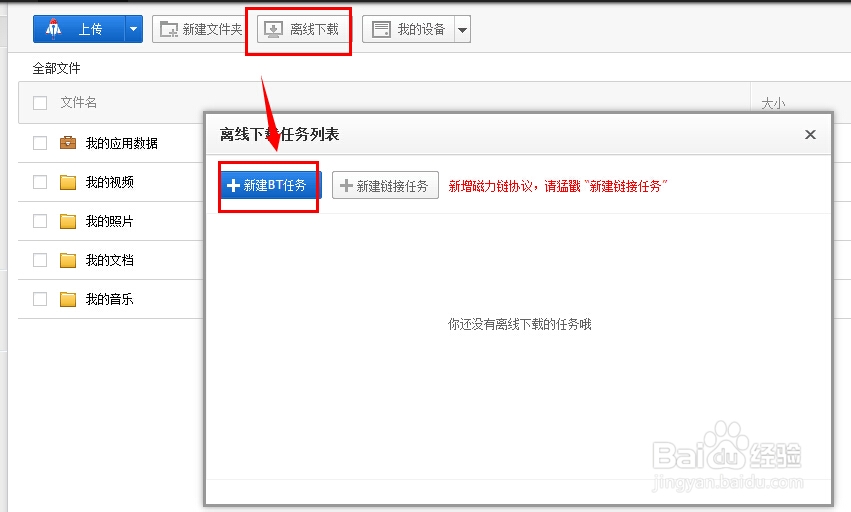851x512 pixels.
Task: Click the 我的设备 button
Action: pos(408,29)
